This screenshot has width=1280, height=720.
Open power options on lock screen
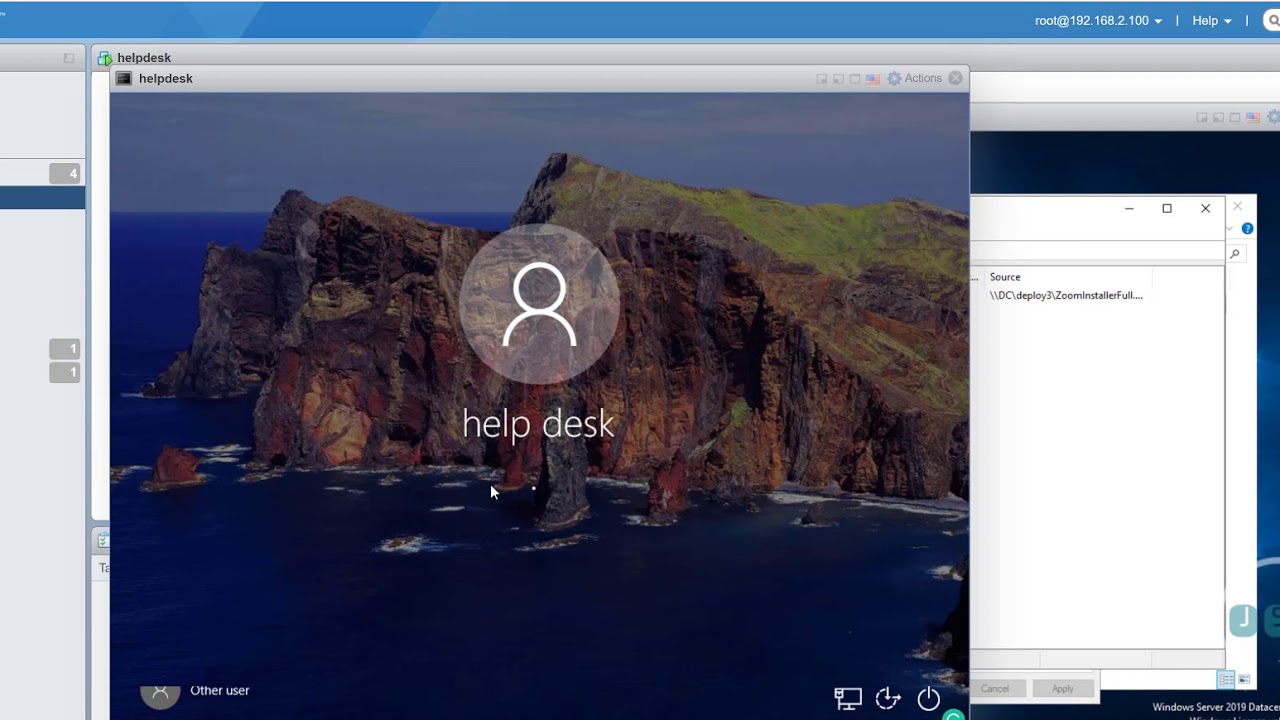coord(929,698)
